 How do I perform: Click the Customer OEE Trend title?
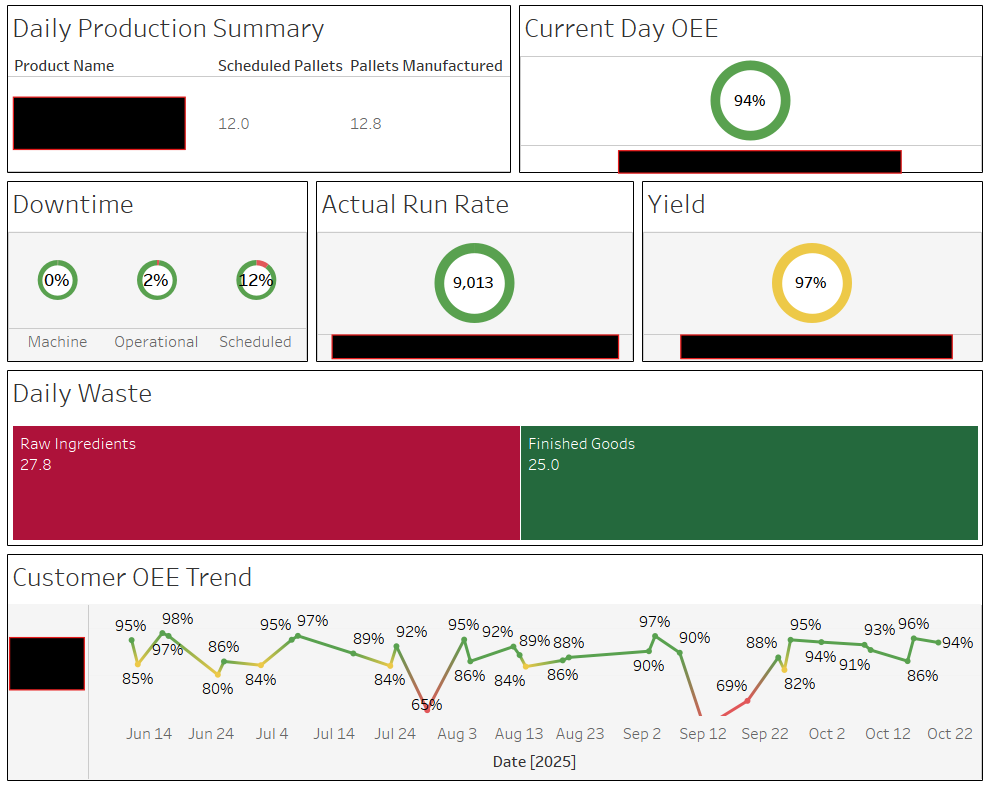click(132, 577)
